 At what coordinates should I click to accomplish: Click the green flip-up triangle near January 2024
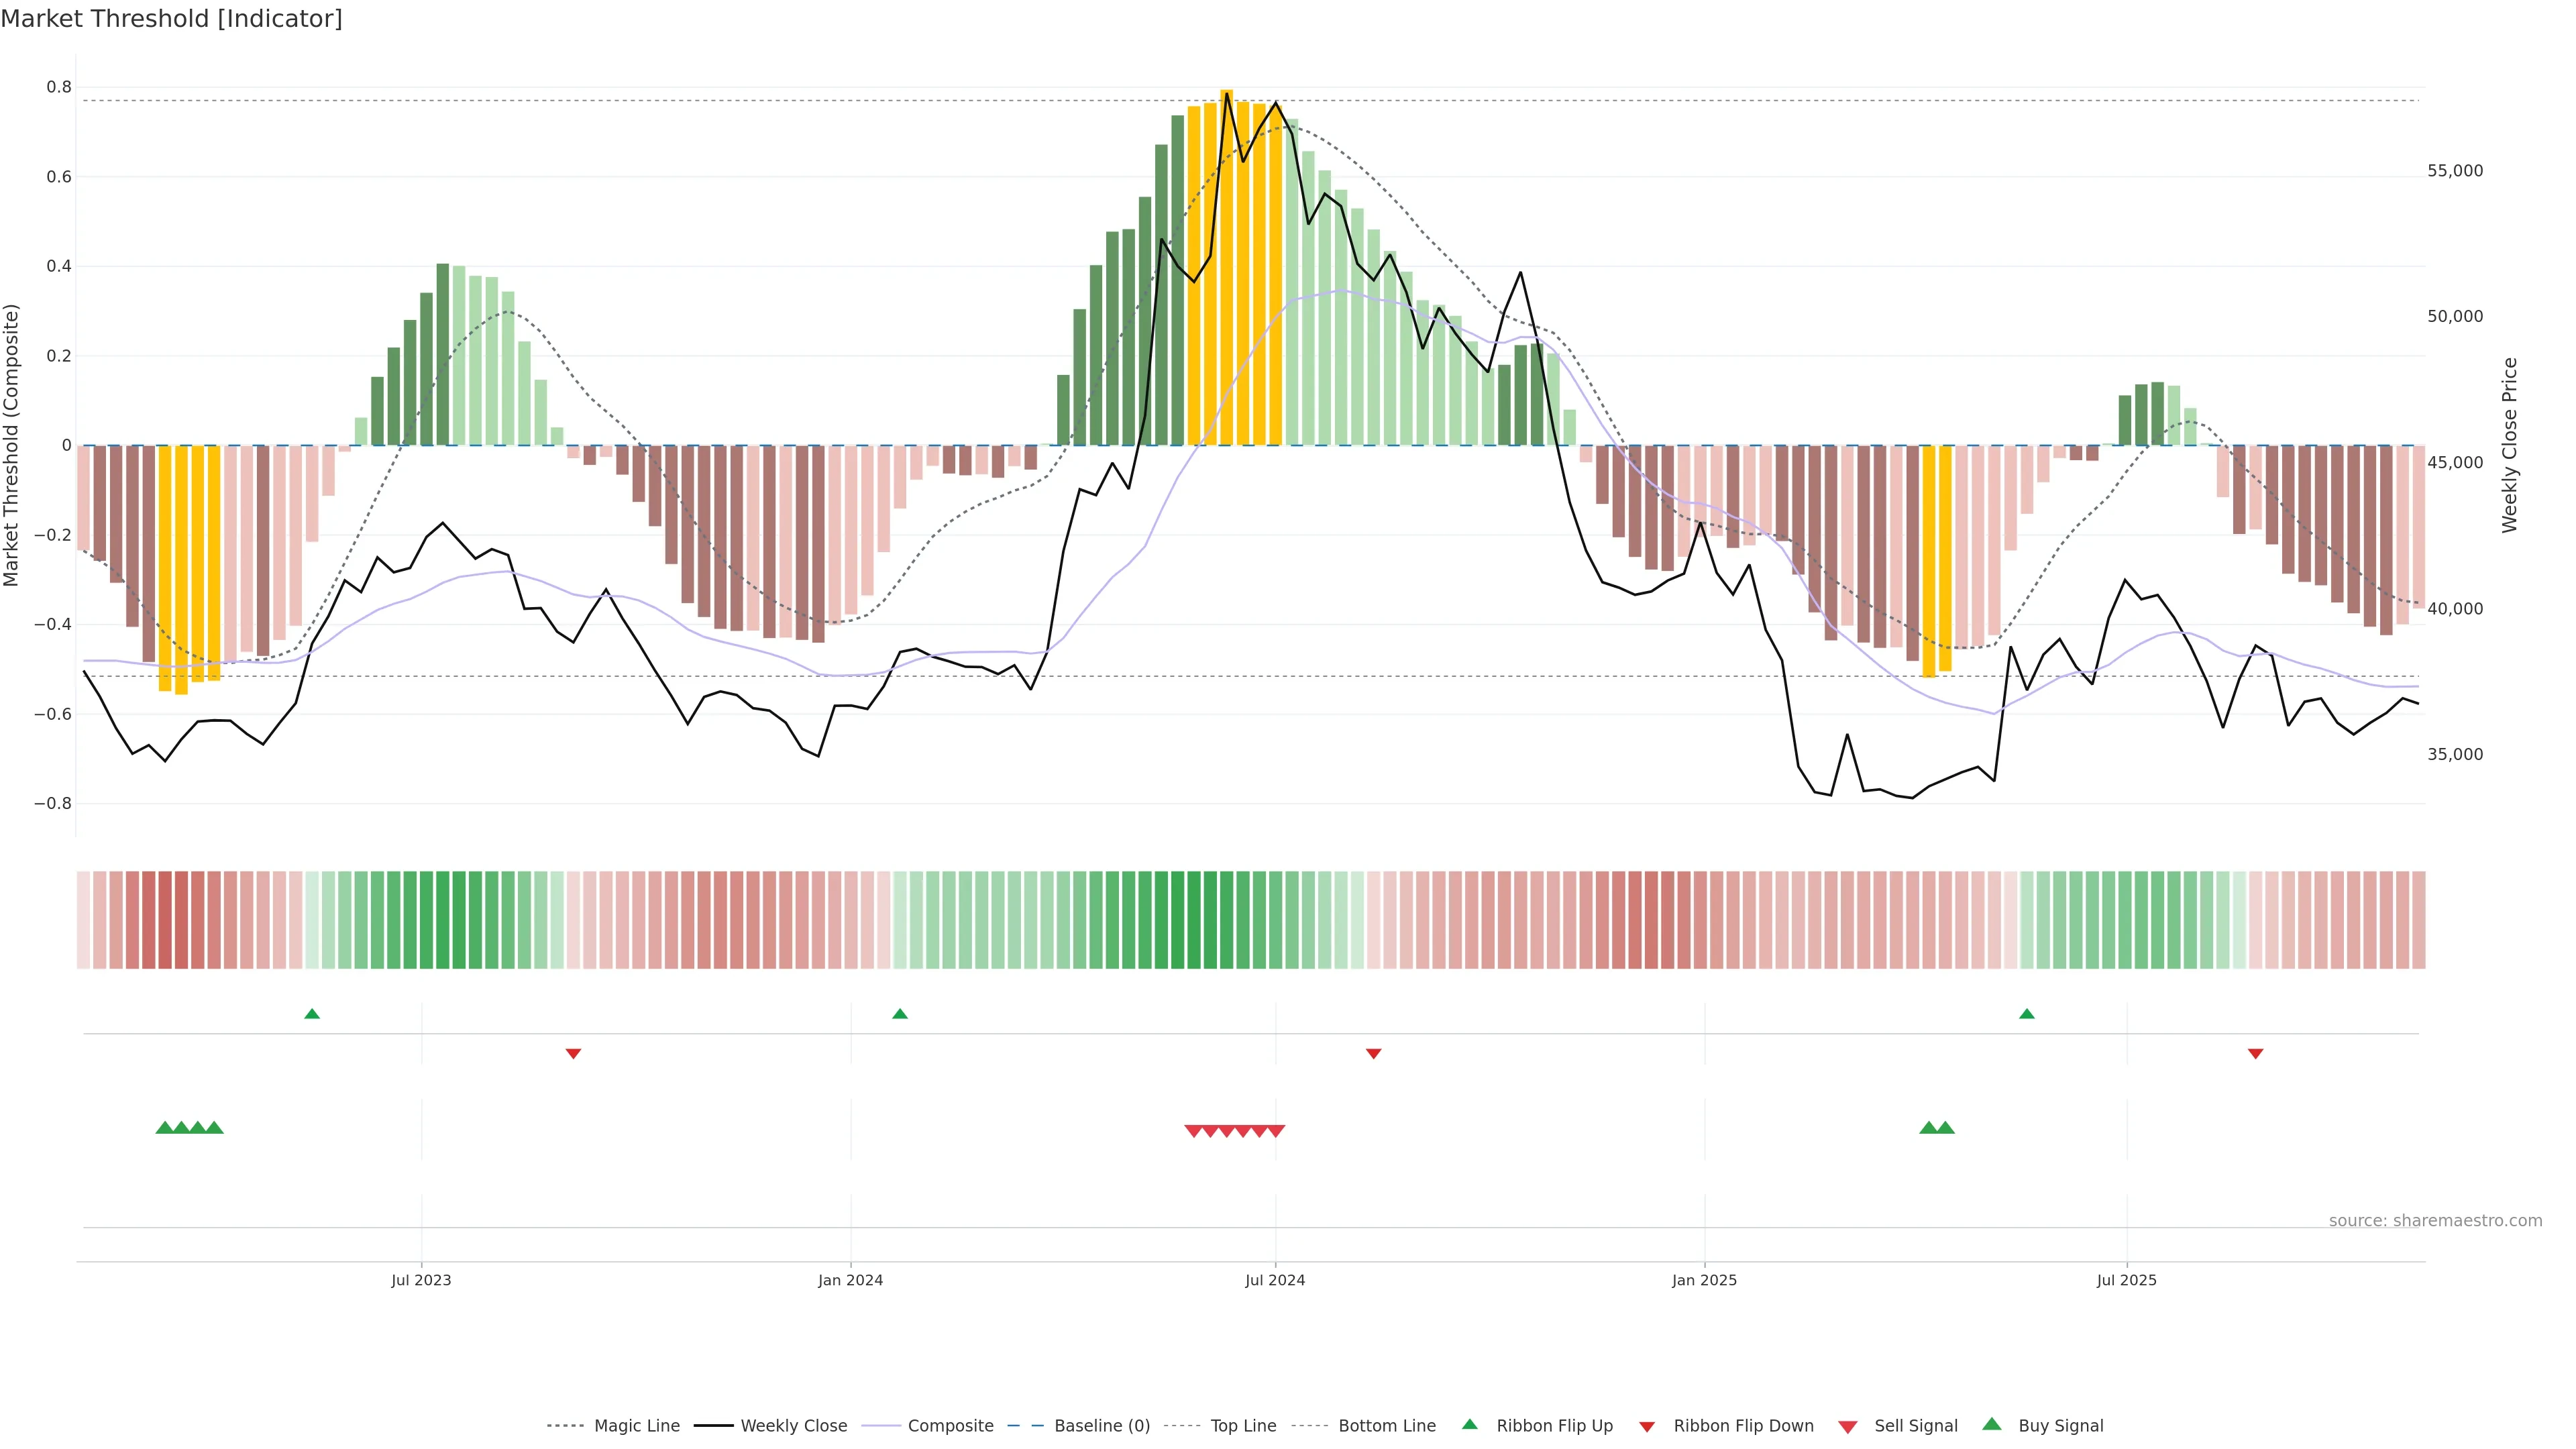(x=900, y=1014)
